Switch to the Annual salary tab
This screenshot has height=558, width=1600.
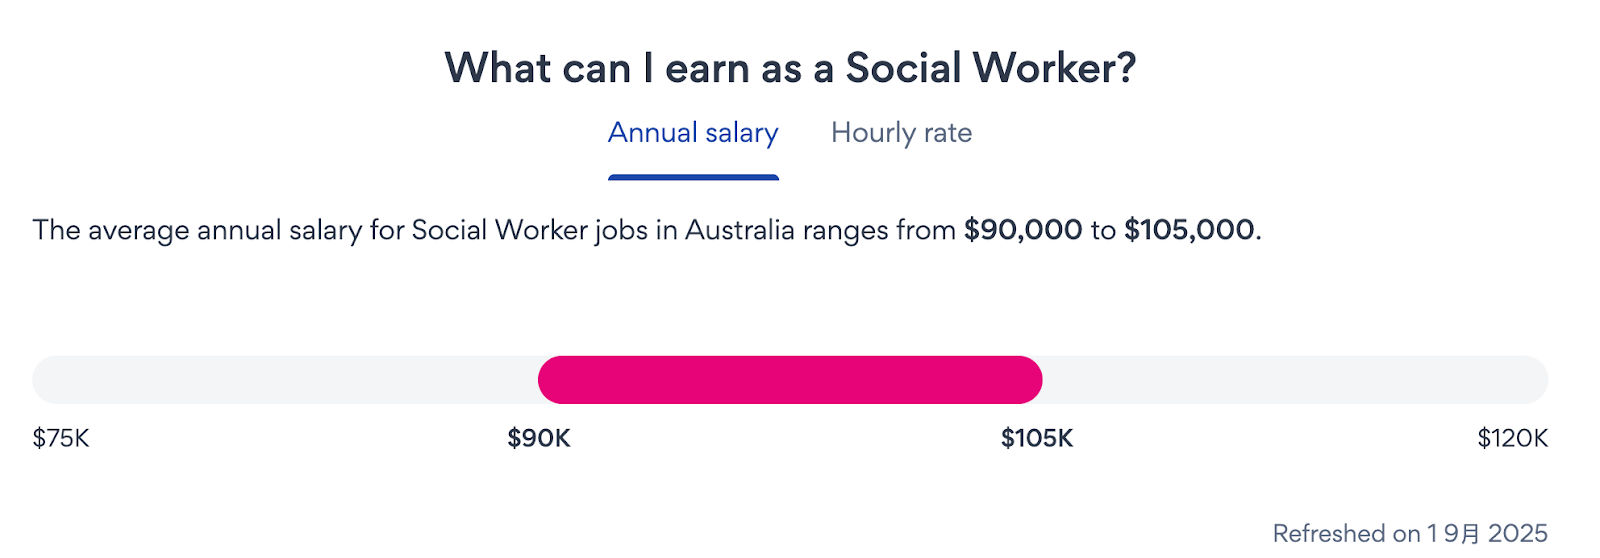coord(693,133)
